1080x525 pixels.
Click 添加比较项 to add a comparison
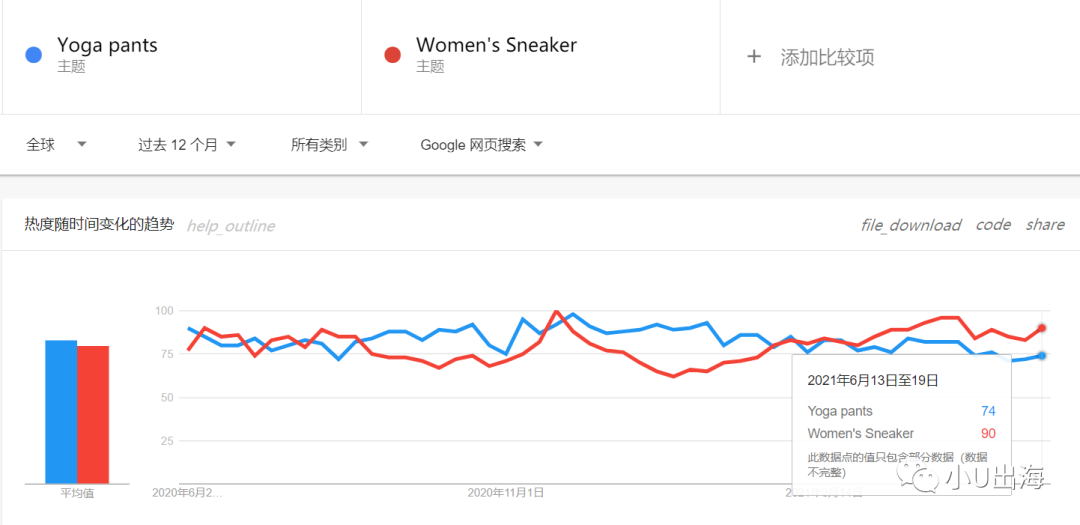[827, 57]
